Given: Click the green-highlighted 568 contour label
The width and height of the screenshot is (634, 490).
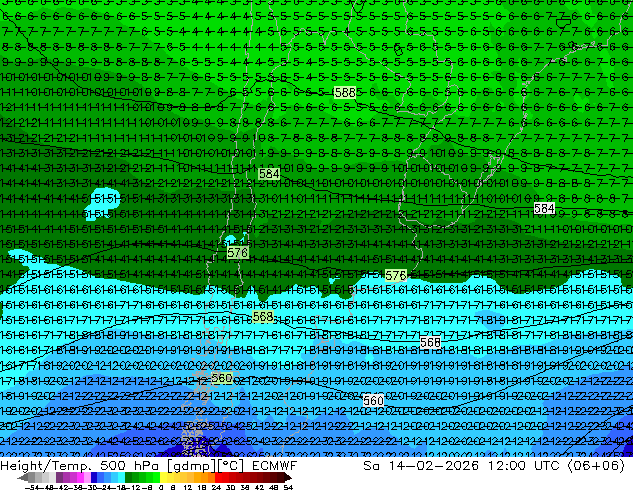Looking at the screenshot, I should 263,317.
